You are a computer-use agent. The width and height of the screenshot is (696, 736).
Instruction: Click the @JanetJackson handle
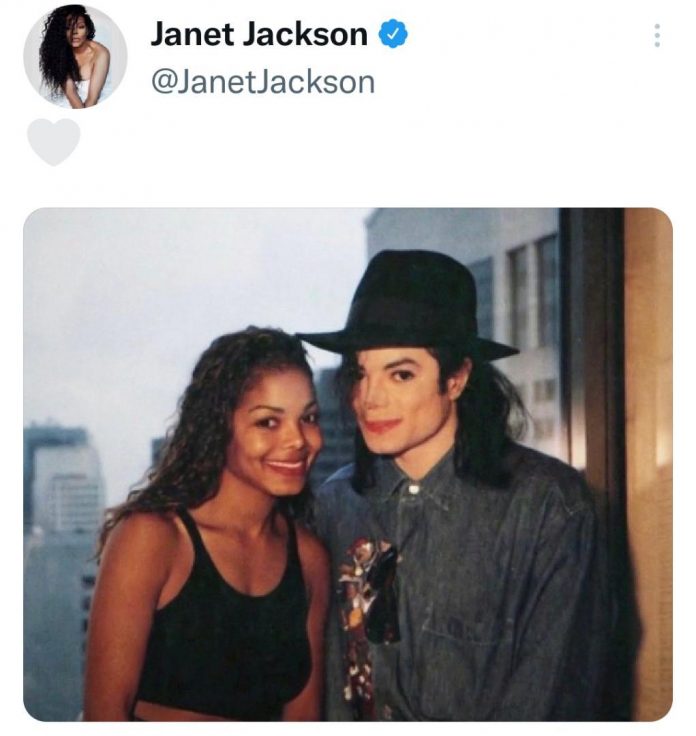click(263, 83)
